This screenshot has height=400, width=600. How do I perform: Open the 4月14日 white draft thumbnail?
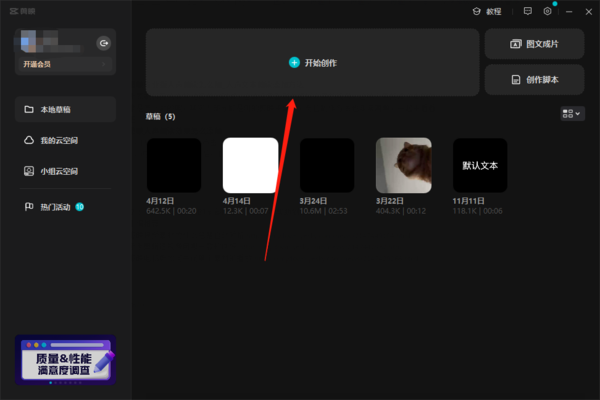coord(251,165)
